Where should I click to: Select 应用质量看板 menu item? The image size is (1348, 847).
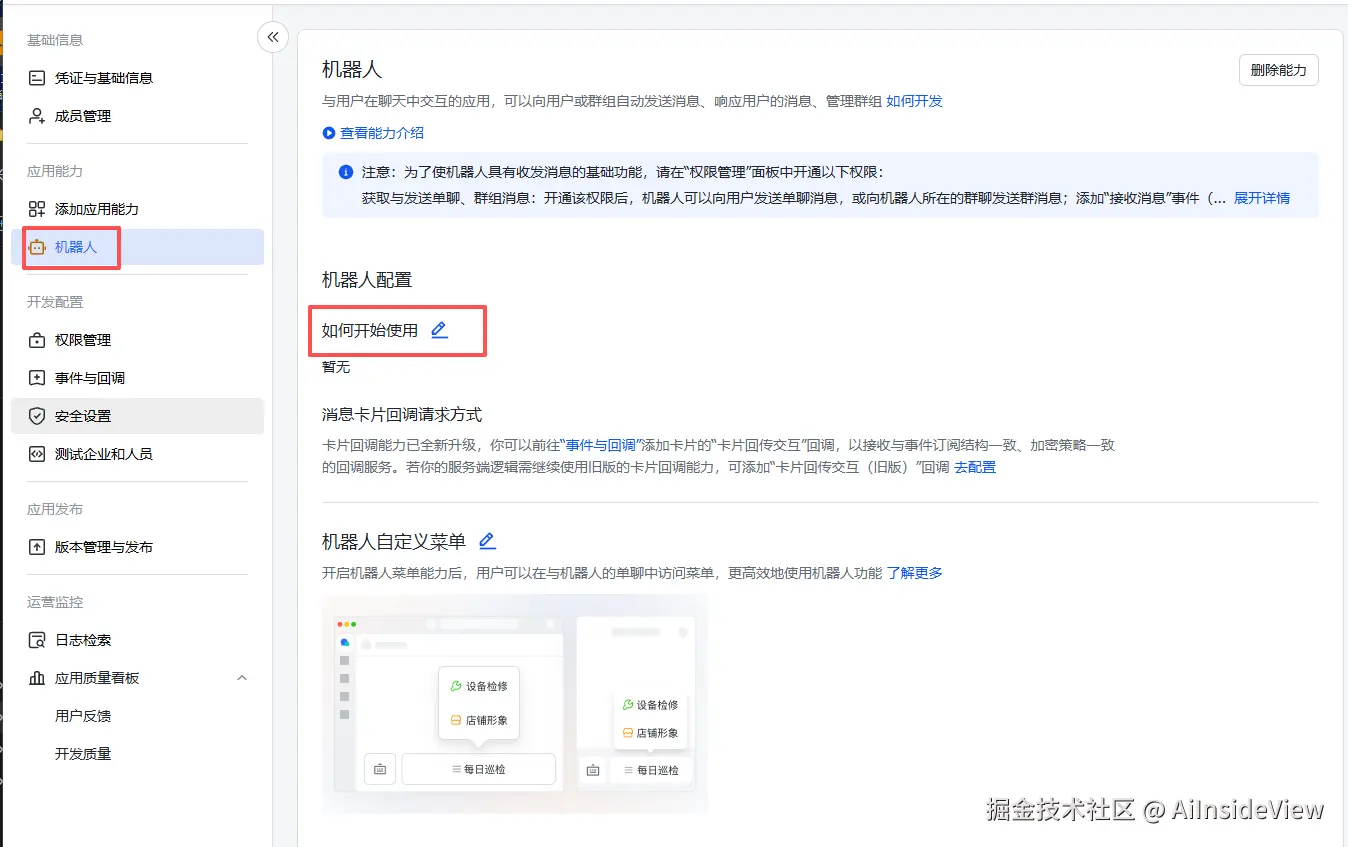pyautogui.click(x=137, y=678)
